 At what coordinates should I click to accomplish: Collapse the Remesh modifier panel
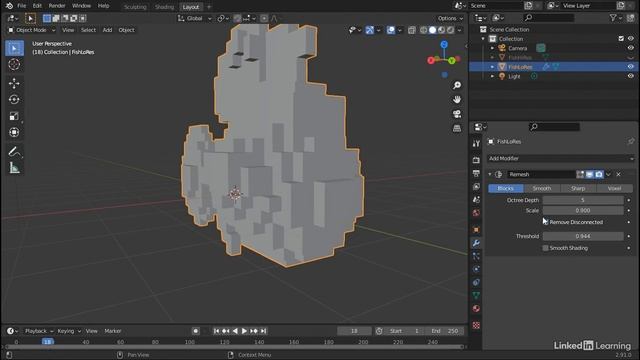tap(490, 174)
